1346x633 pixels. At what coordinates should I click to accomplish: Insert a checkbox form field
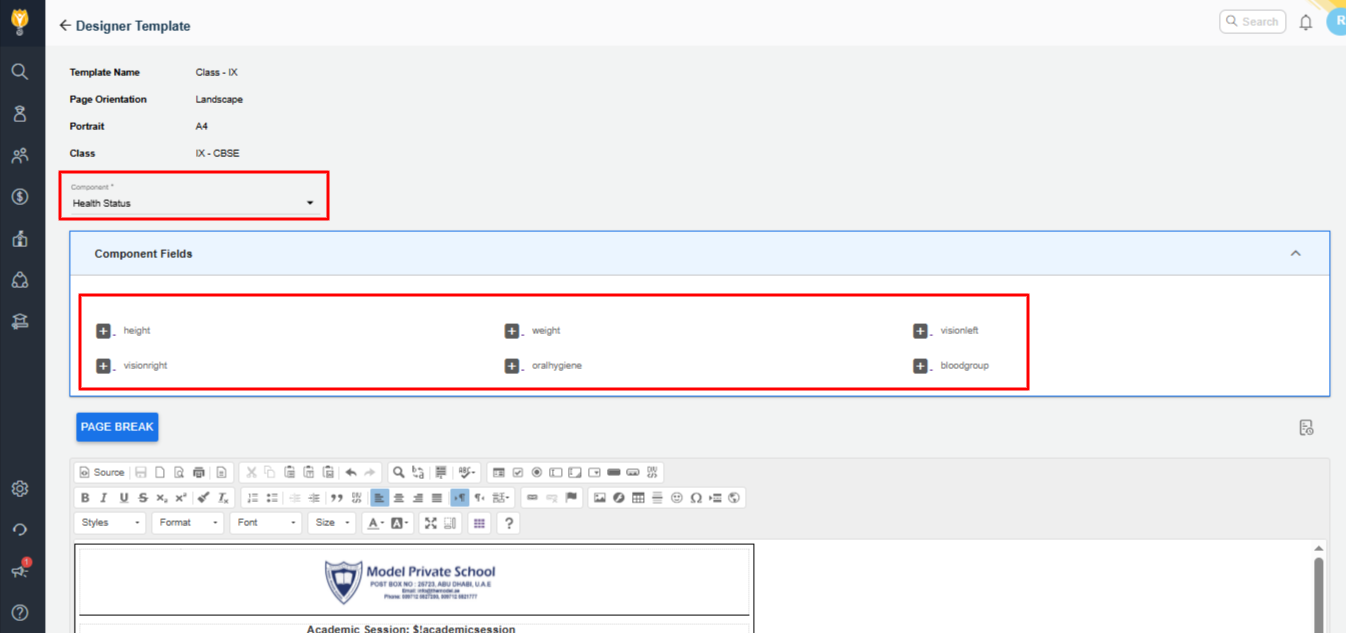pyautogui.click(x=518, y=473)
